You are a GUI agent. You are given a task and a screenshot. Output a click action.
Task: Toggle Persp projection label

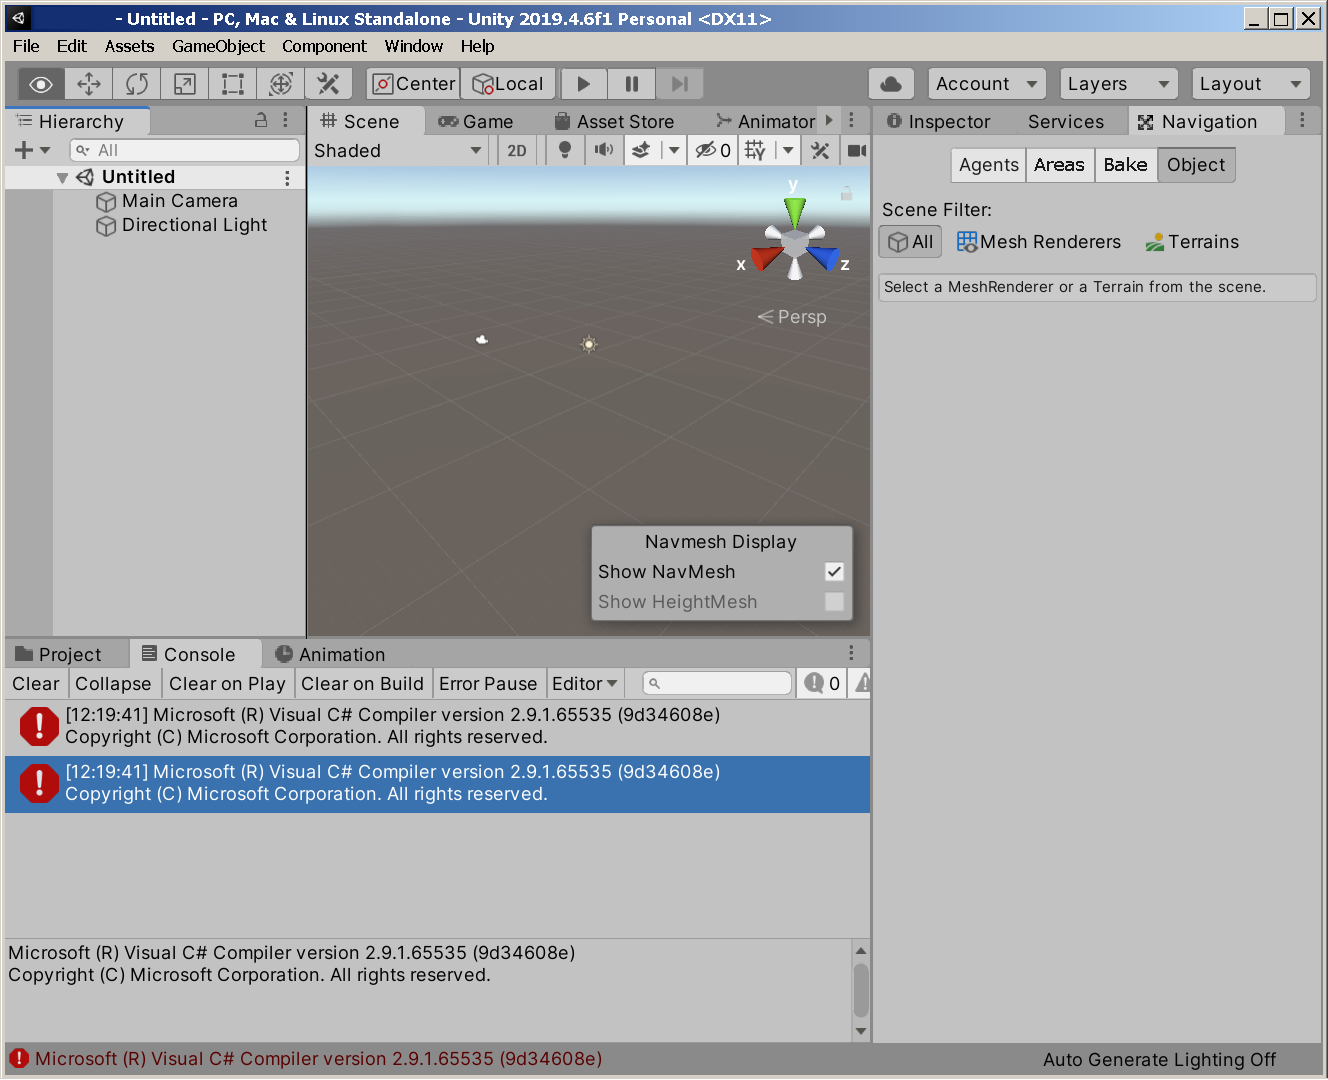[792, 317]
